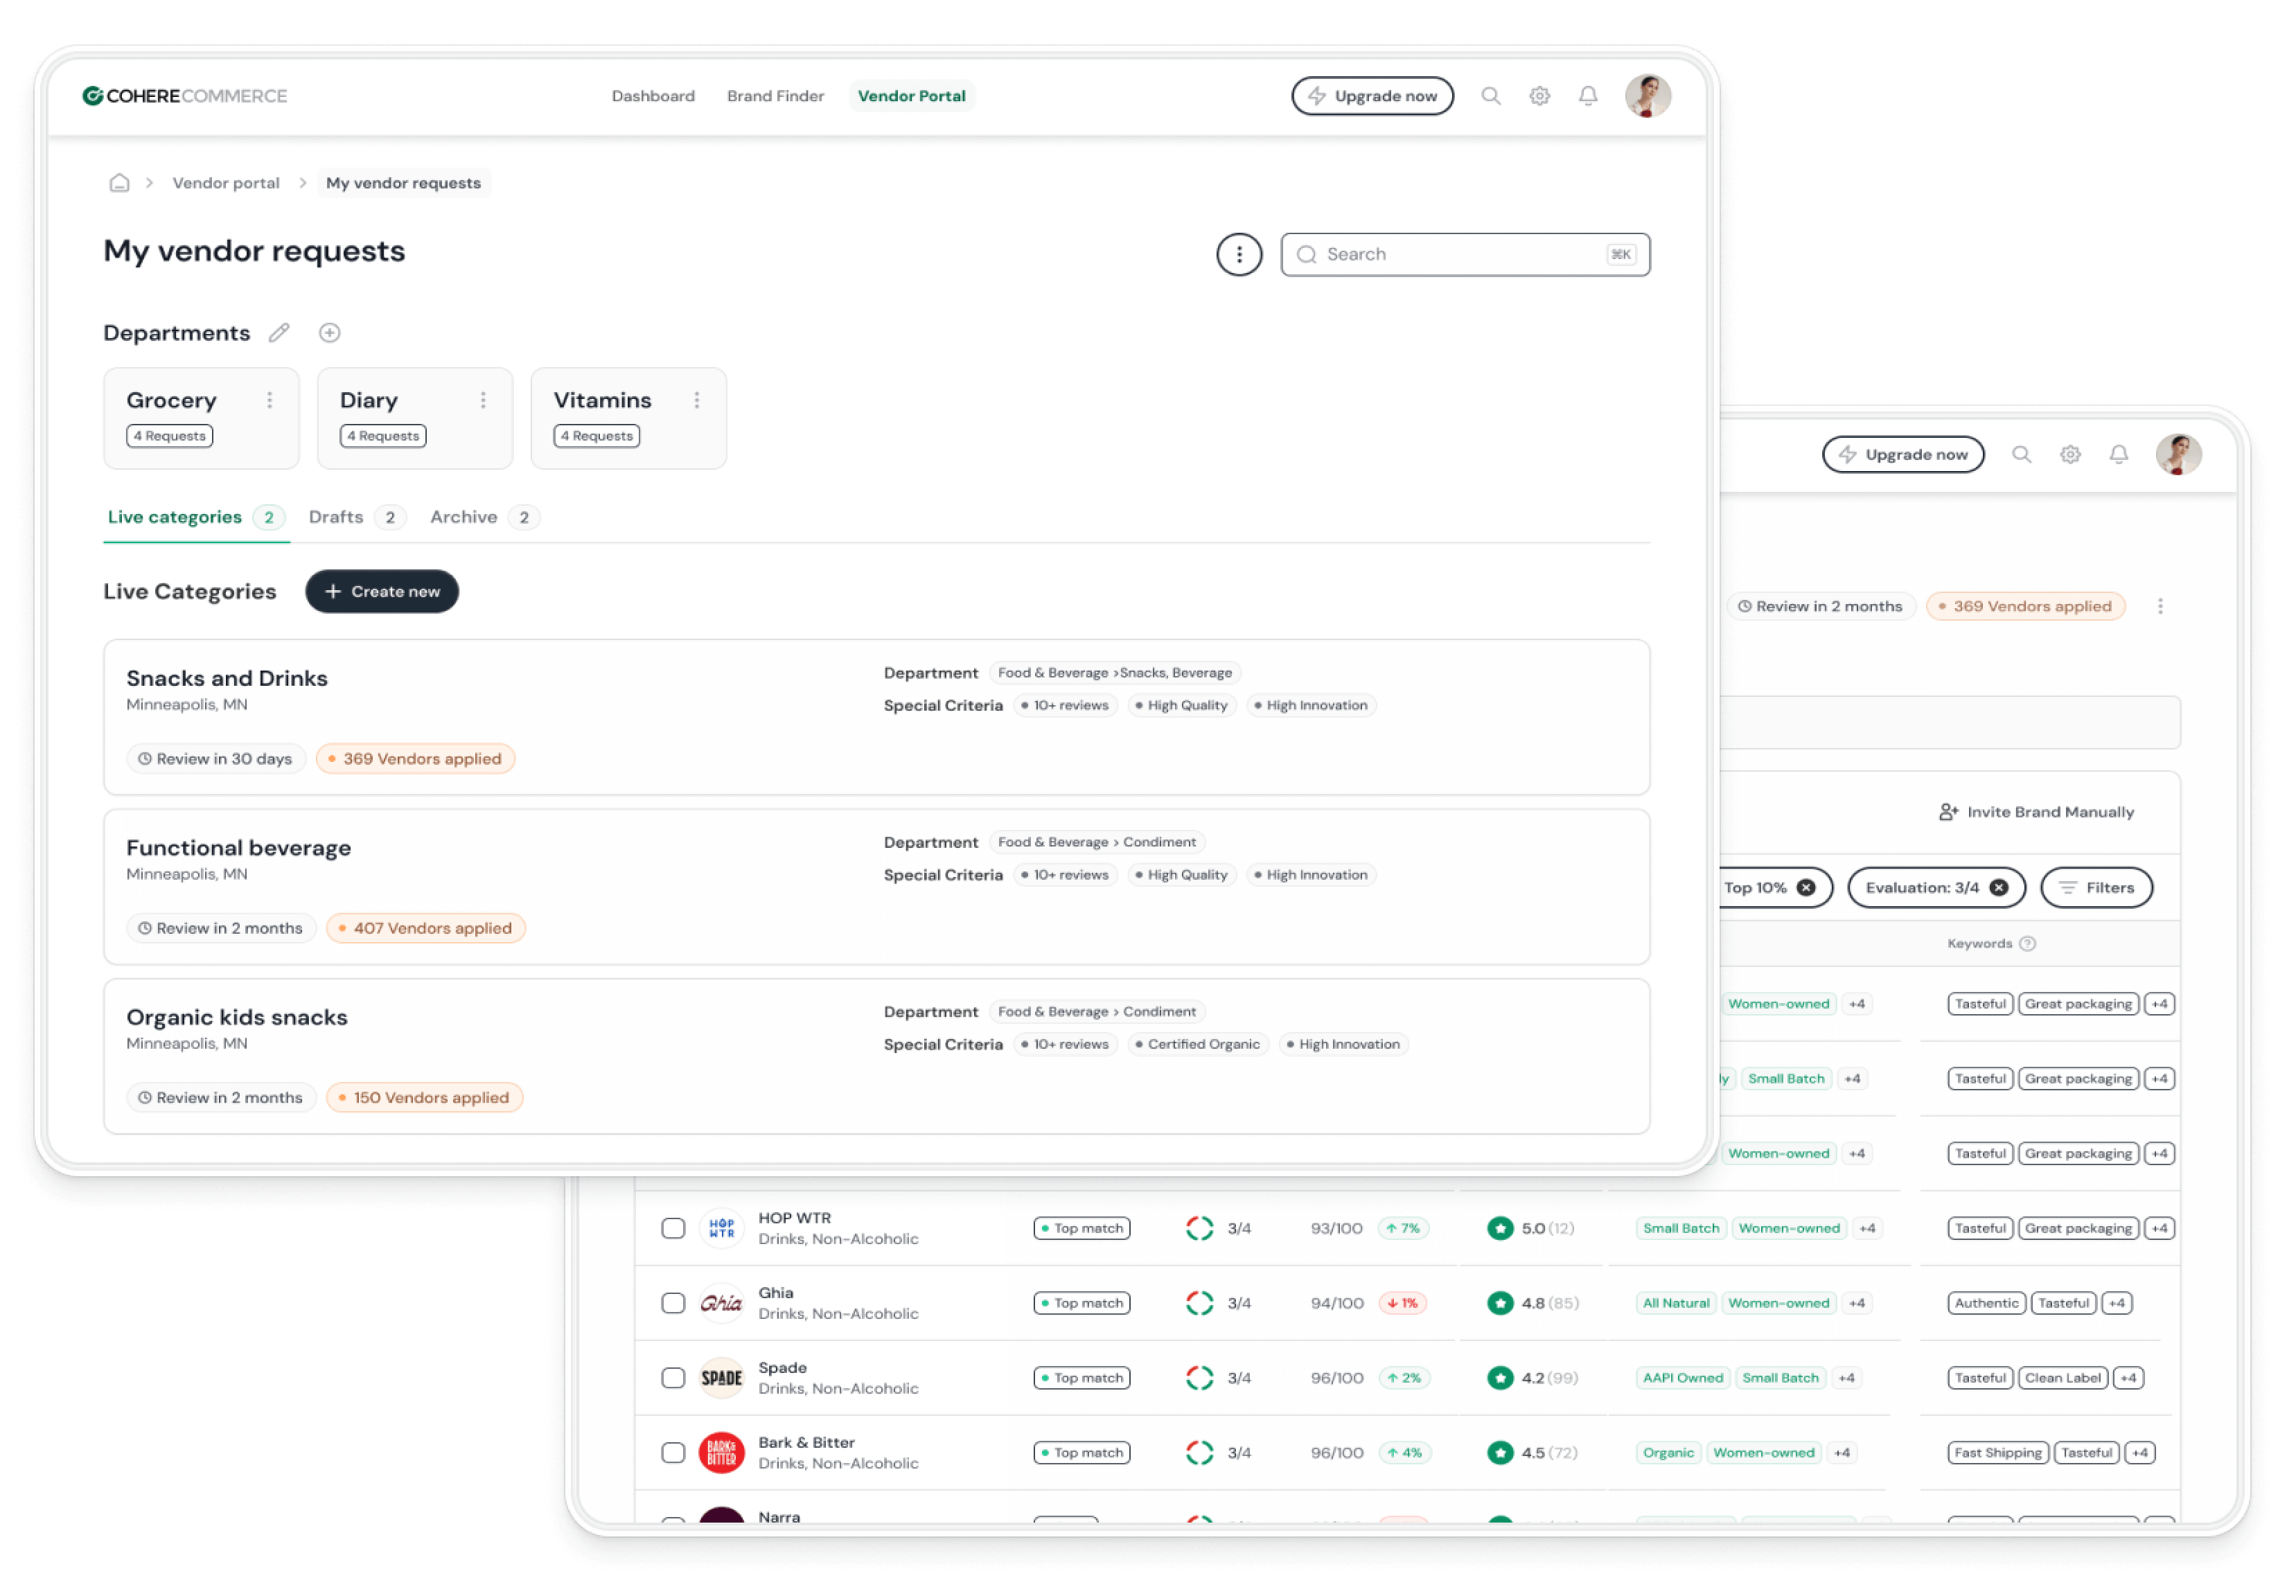This screenshot has width=2296, height=1596.
Task: Open settings gear in front window header
Action: (1540, 96)
